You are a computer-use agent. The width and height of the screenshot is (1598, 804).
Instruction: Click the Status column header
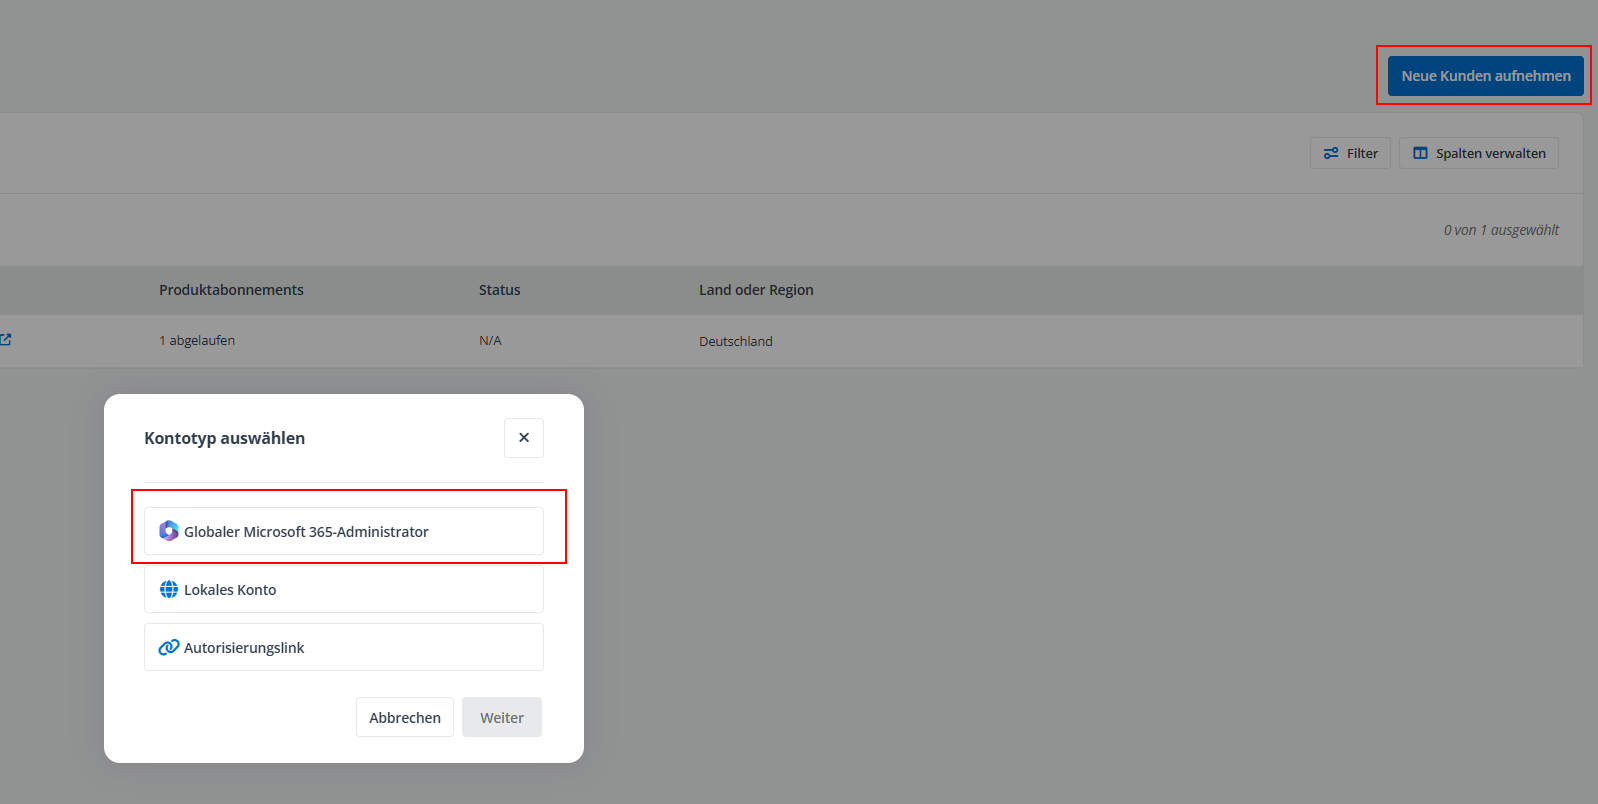[499, 290]
